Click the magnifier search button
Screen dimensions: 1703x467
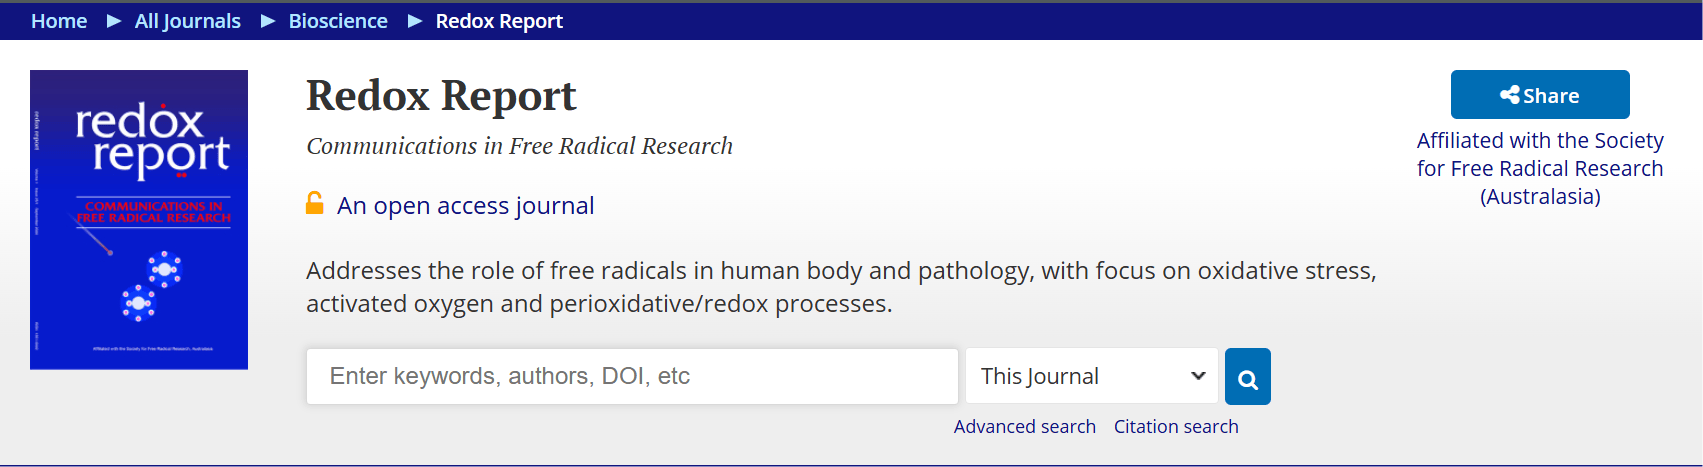click(x=1247, y=376)
